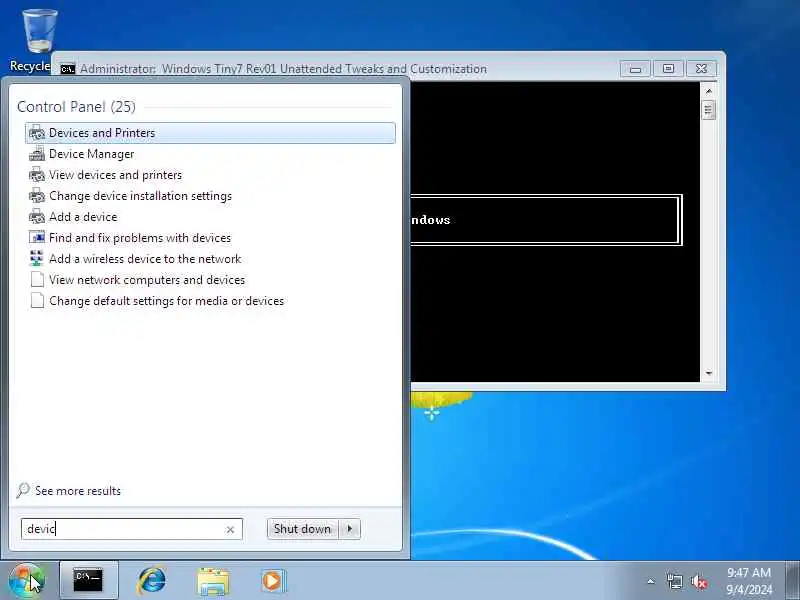Open View network computers and devices
This screenshot has height=600, width=800.
210,280
